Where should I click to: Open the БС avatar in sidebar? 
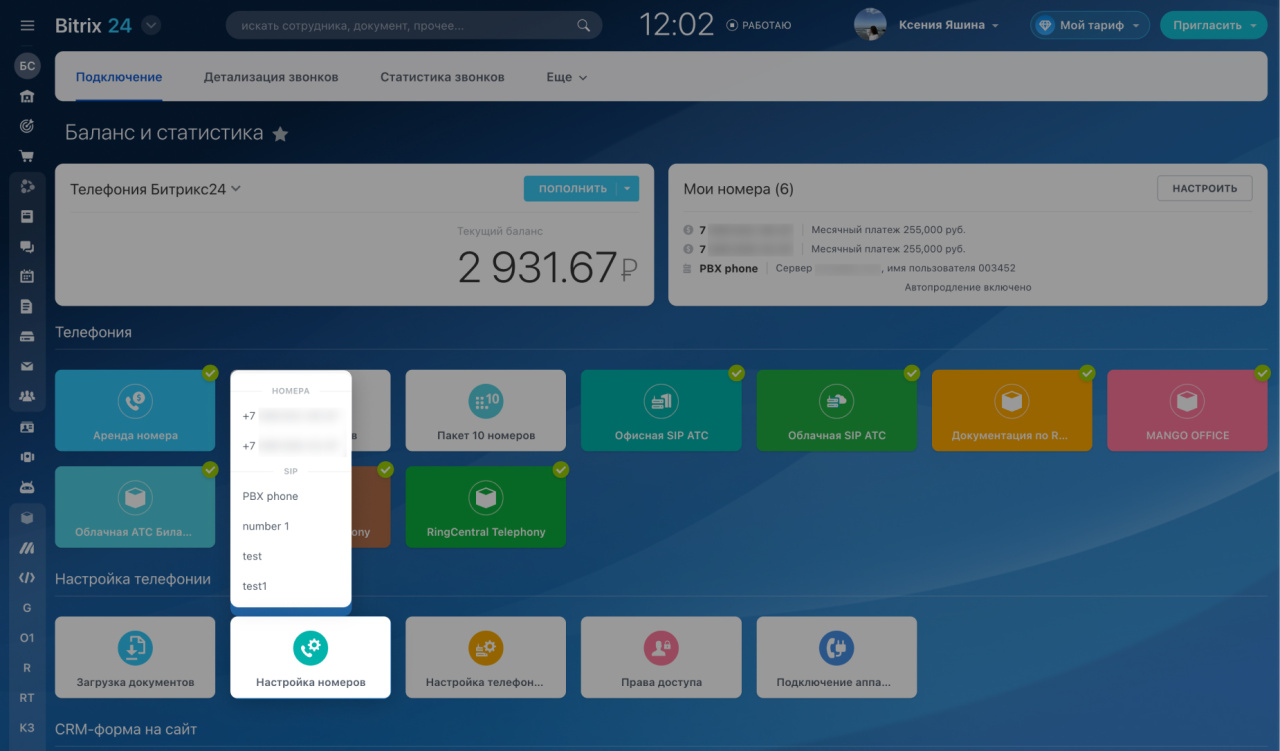pos(27,66)
